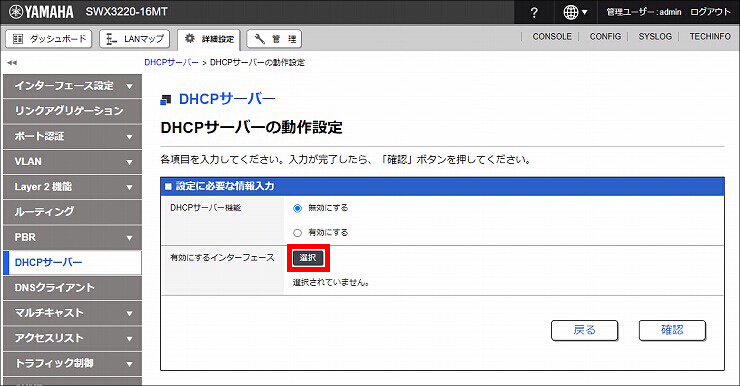Switch to the 管理 tab
The height and width of the screenshot is (386, 740).
click(x=274, y=39)
